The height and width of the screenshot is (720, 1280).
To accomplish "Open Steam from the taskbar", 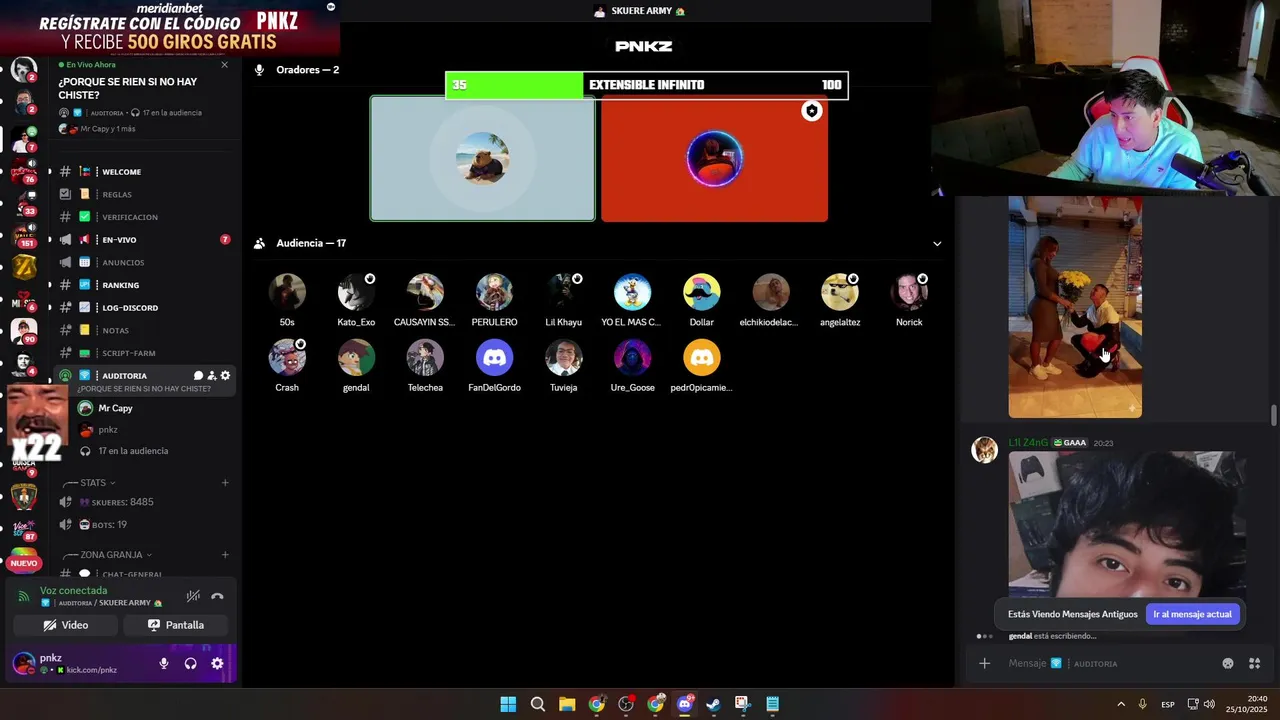I will pos(713,704).
